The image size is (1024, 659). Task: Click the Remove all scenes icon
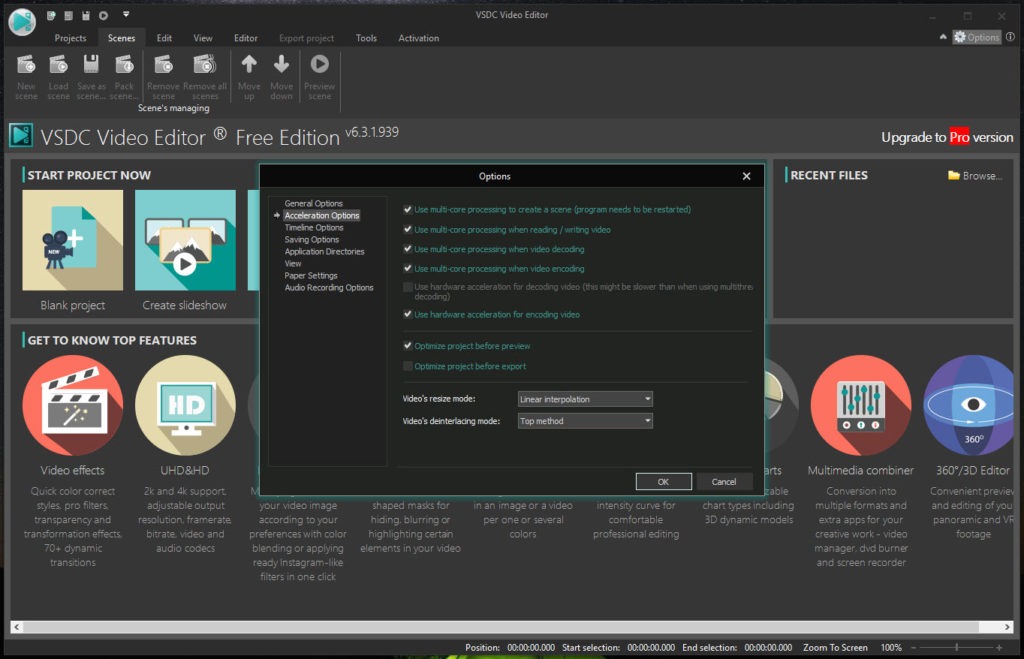click(205, 65)
